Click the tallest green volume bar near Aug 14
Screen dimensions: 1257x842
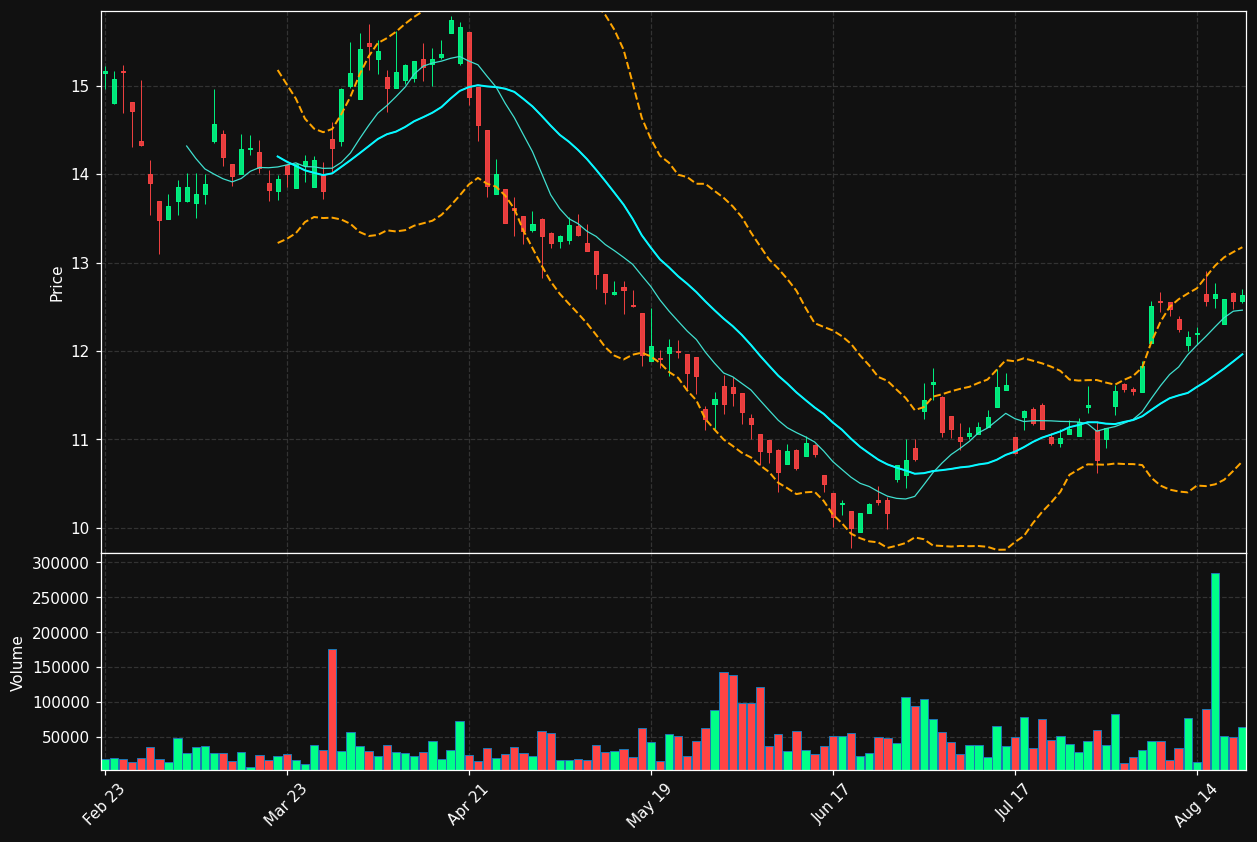[x=1215, y=671]
